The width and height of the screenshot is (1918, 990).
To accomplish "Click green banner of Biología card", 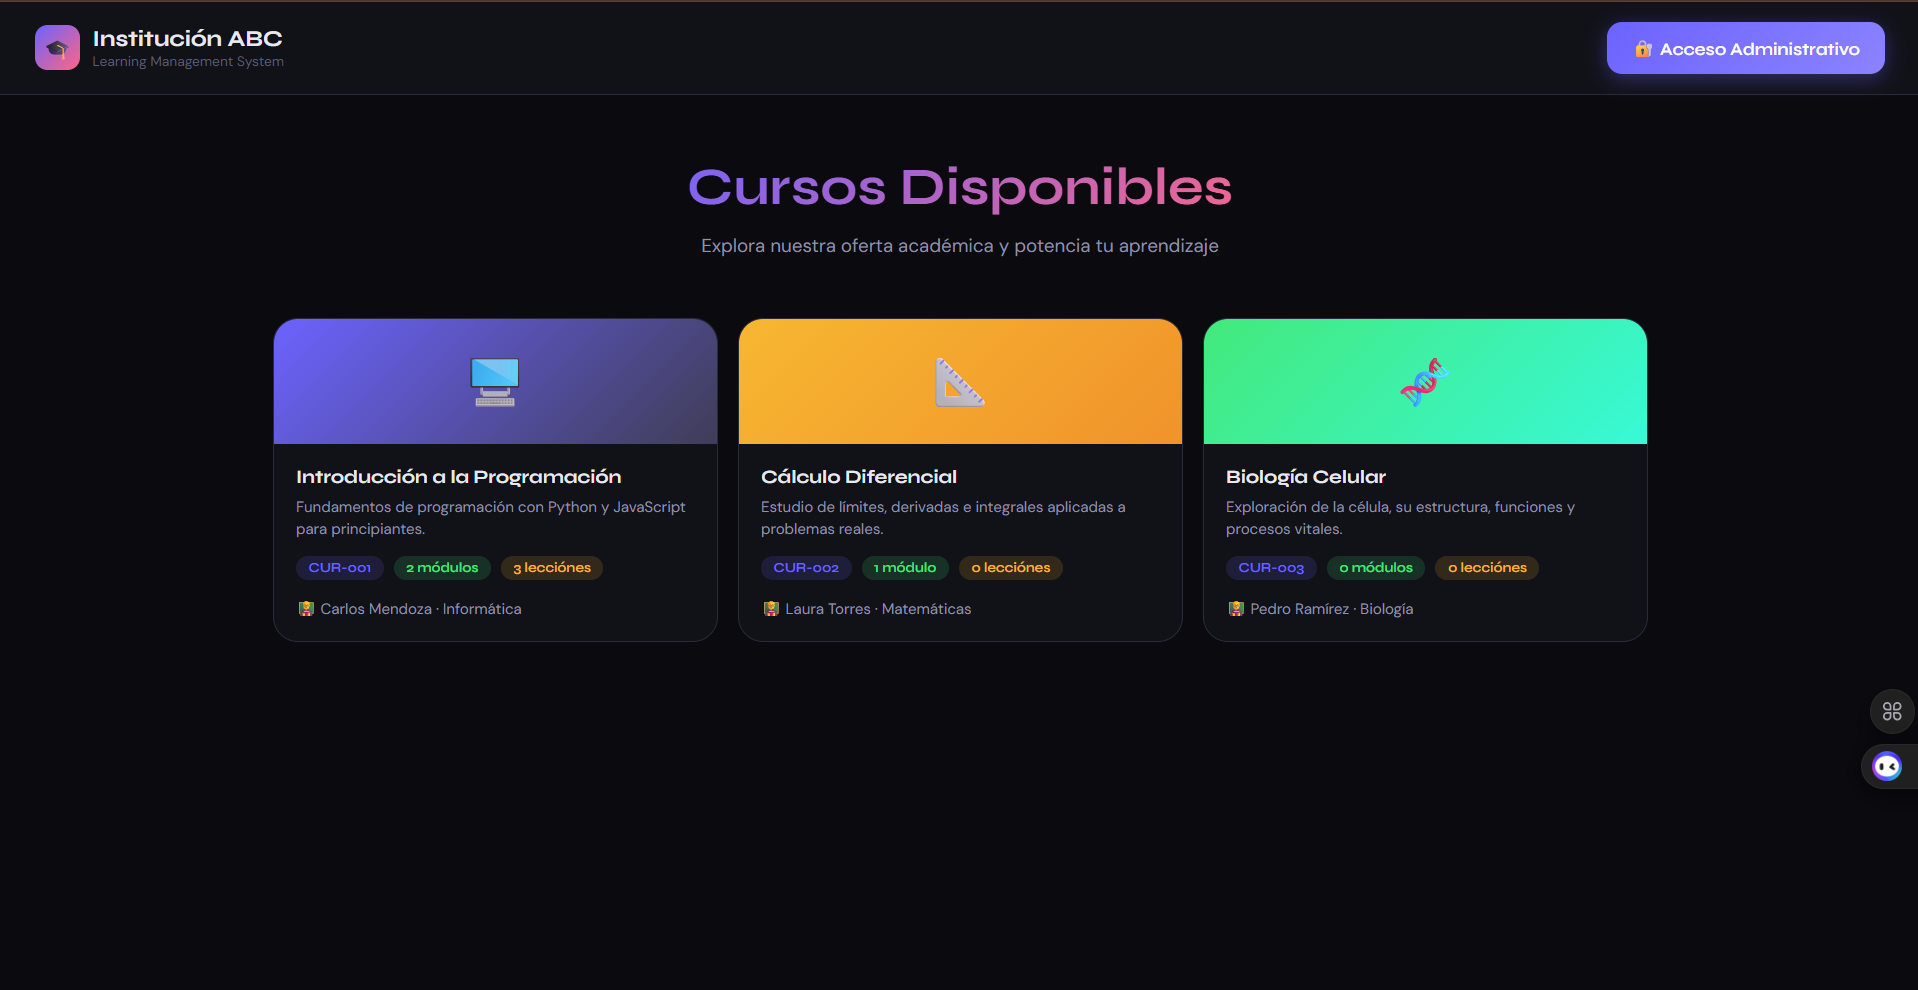I will pyautogui.click(x=1425, y=381).
